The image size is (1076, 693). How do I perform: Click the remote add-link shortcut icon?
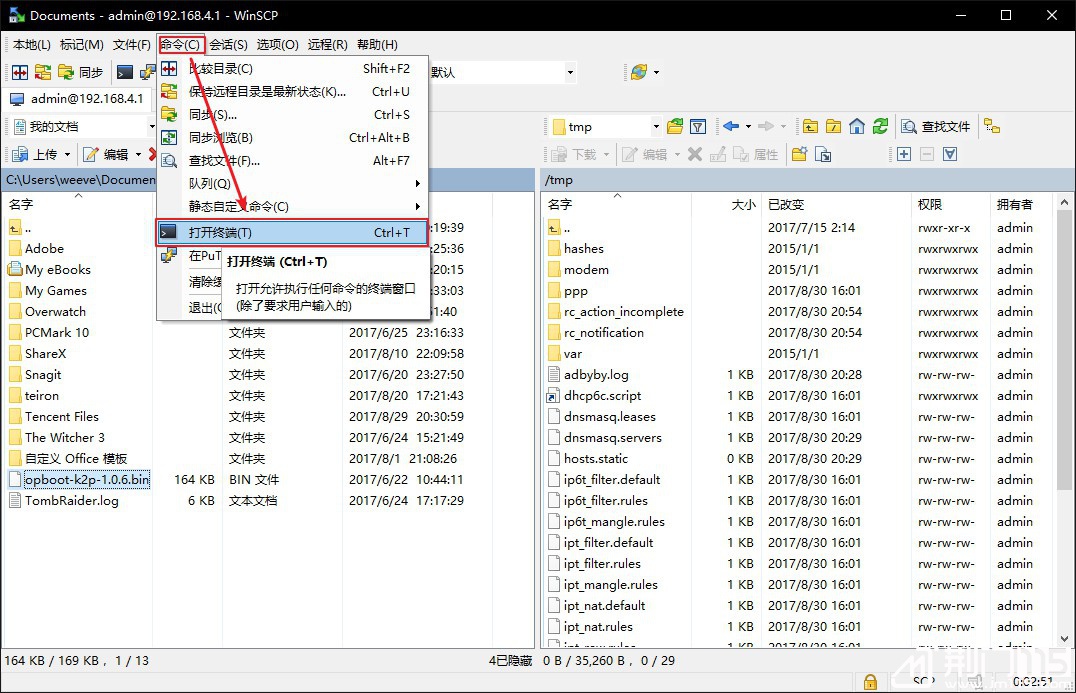823,154
